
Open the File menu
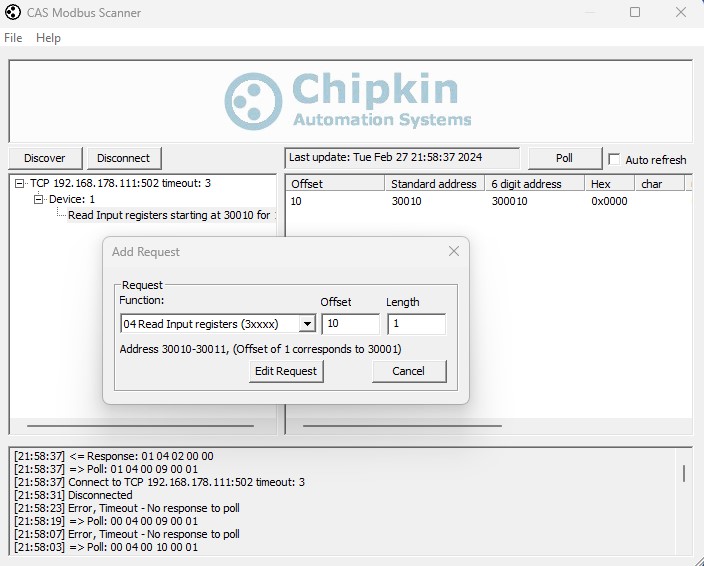coord(13,38)
